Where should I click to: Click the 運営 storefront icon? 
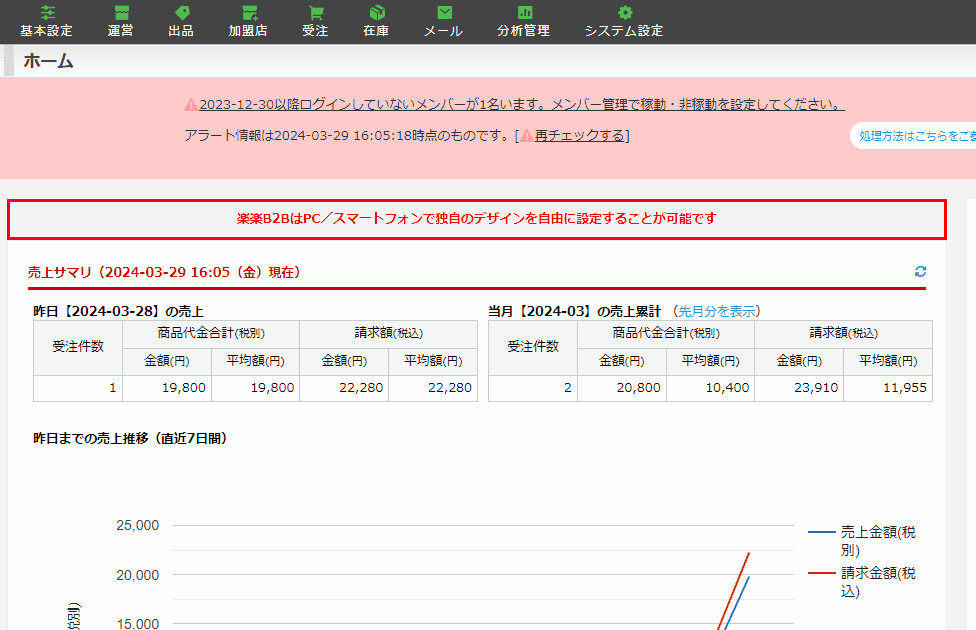point(121,13)
